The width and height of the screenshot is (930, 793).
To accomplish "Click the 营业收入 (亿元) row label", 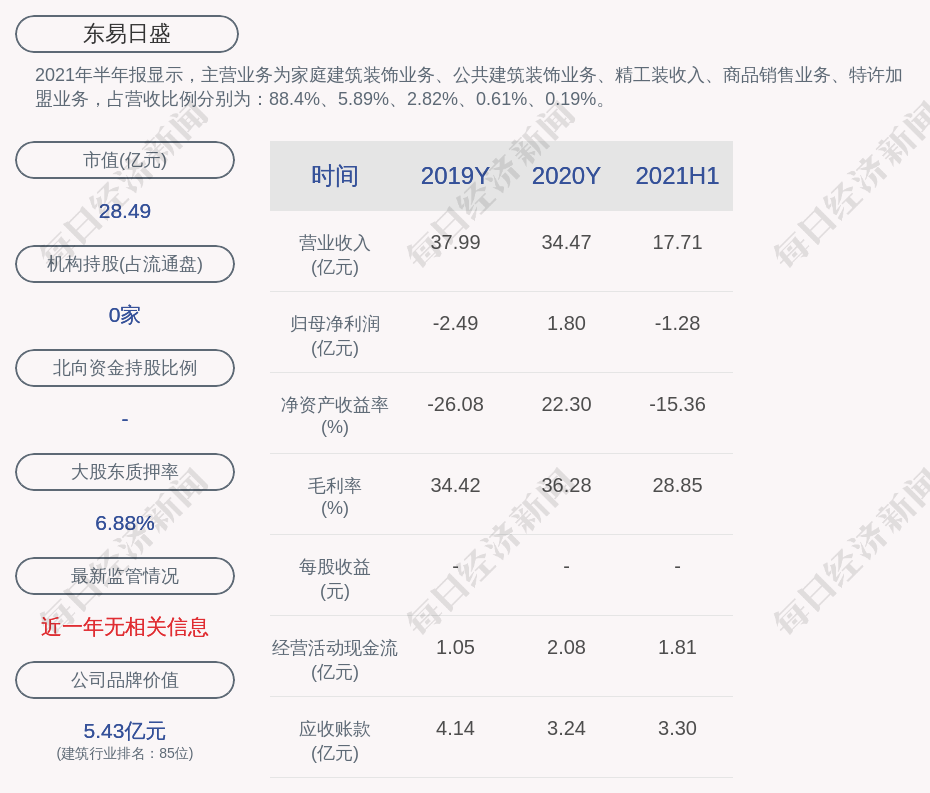I will [335, 255].
